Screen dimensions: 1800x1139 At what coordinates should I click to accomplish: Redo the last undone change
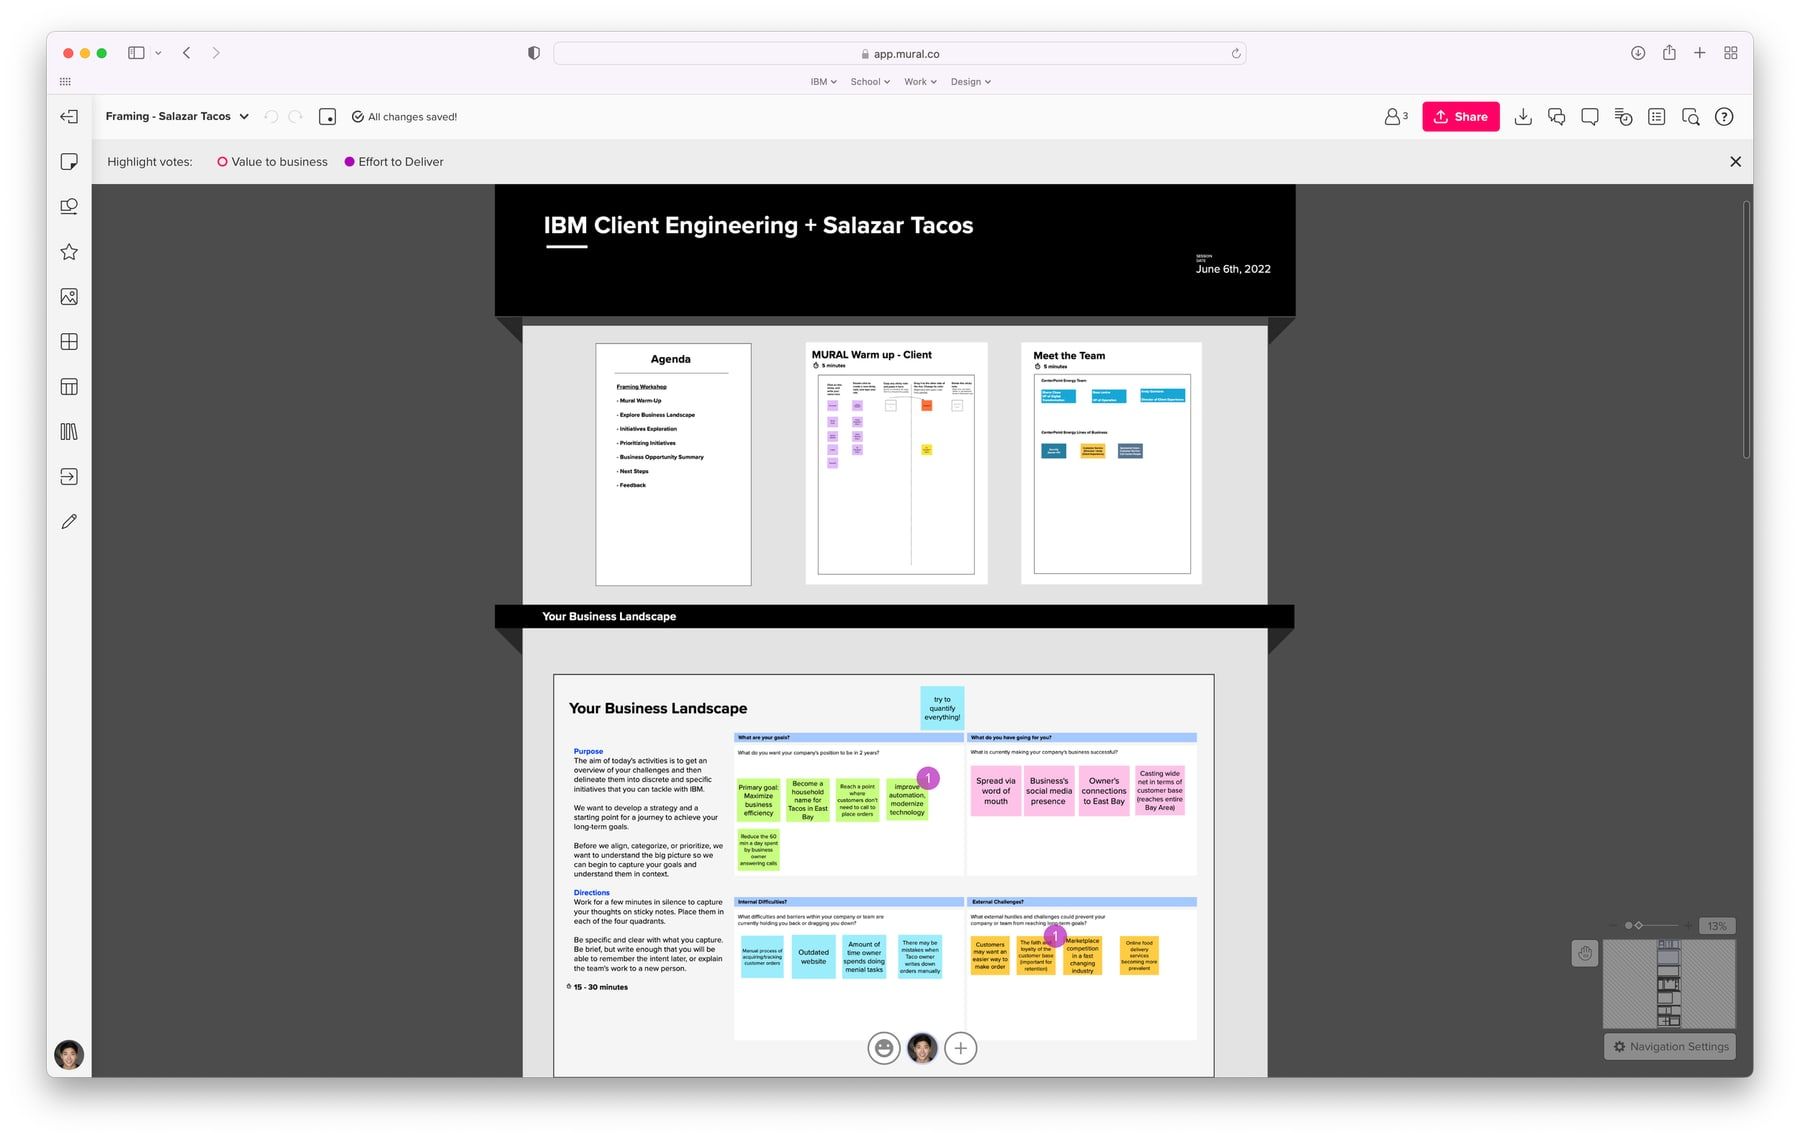tap(295, 117)
